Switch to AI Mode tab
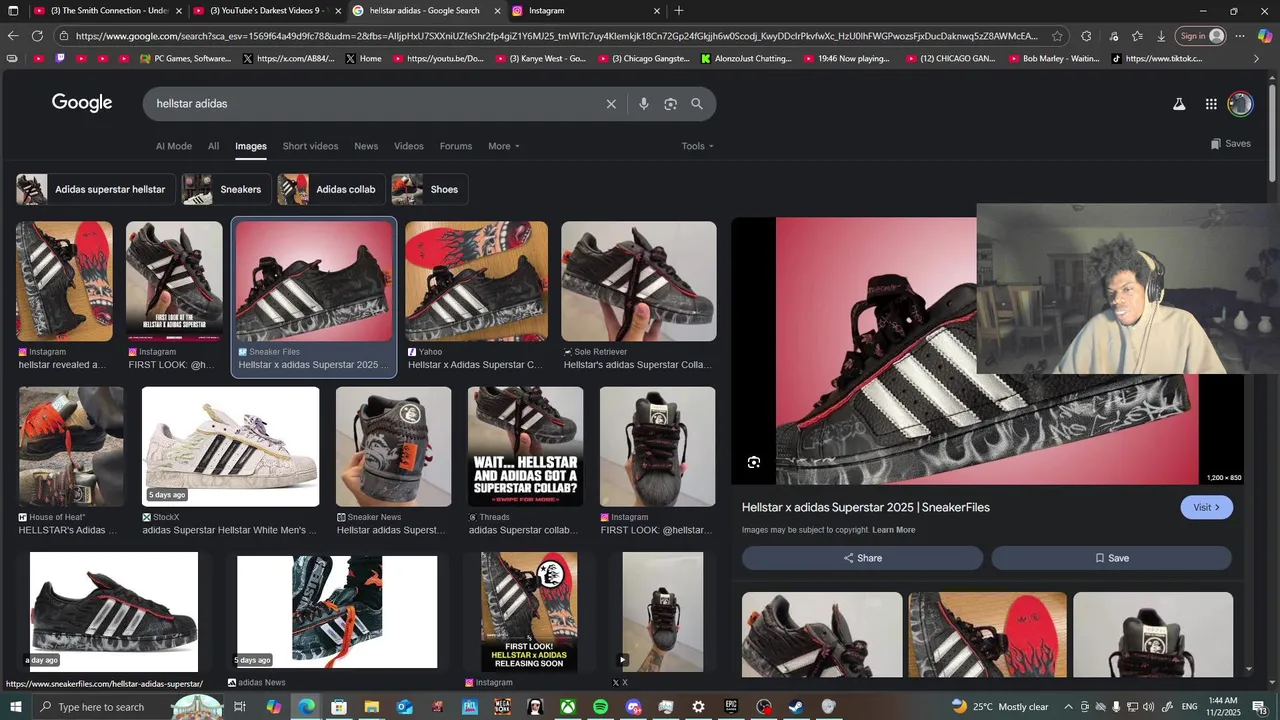1280x720 pixels. pyautogui.click(x=173, y=146)
